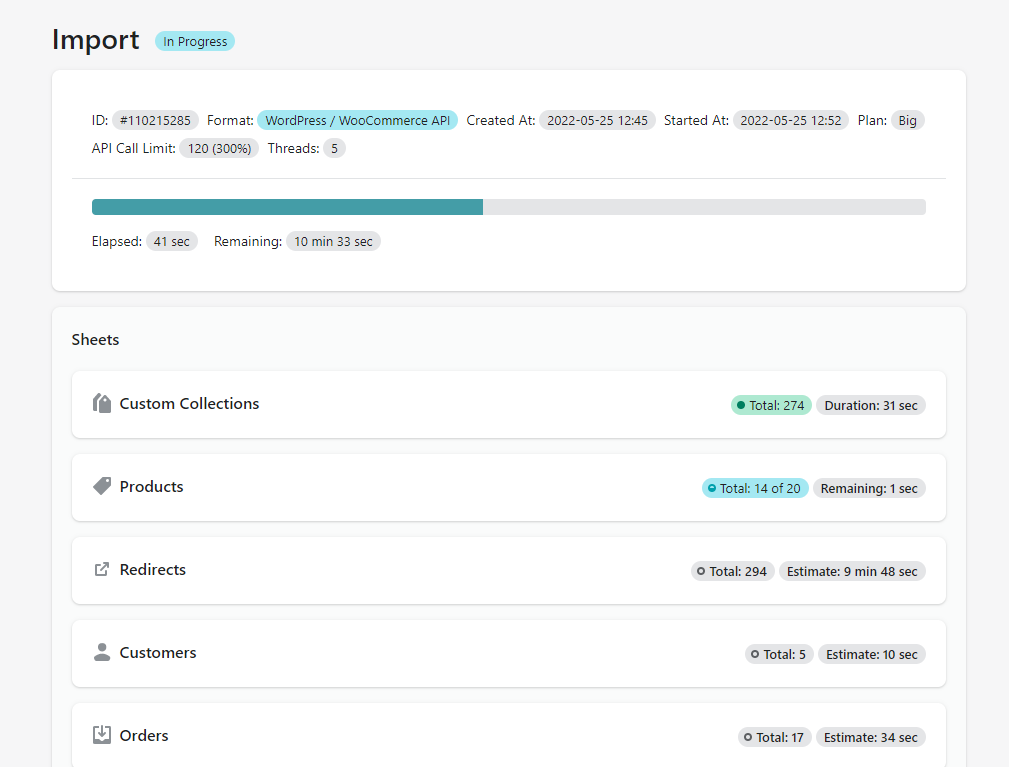Click the Redirects external-link icon
The height and width of the screenshot is (767, 1009).
(102, 569)
